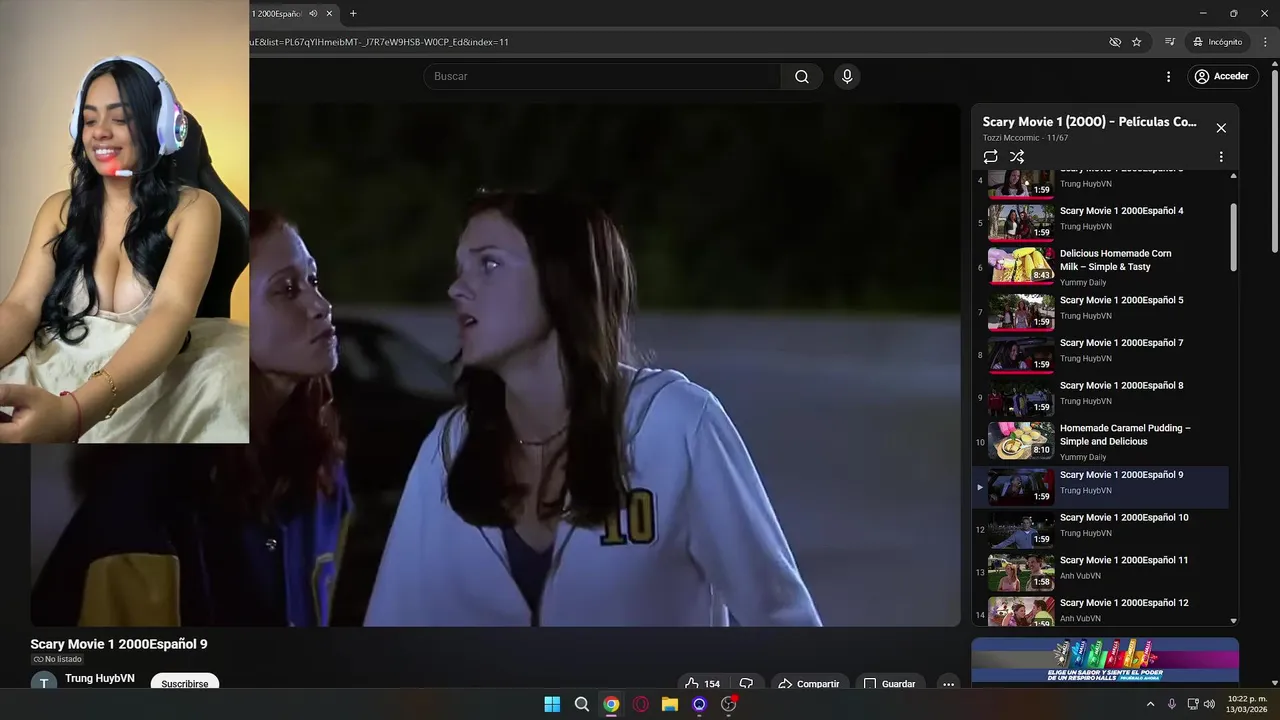Screen dimensions: 1280x720
Task: Select currently playing Scary Movie 2000Español 9
Action: tap(1100, 486)
